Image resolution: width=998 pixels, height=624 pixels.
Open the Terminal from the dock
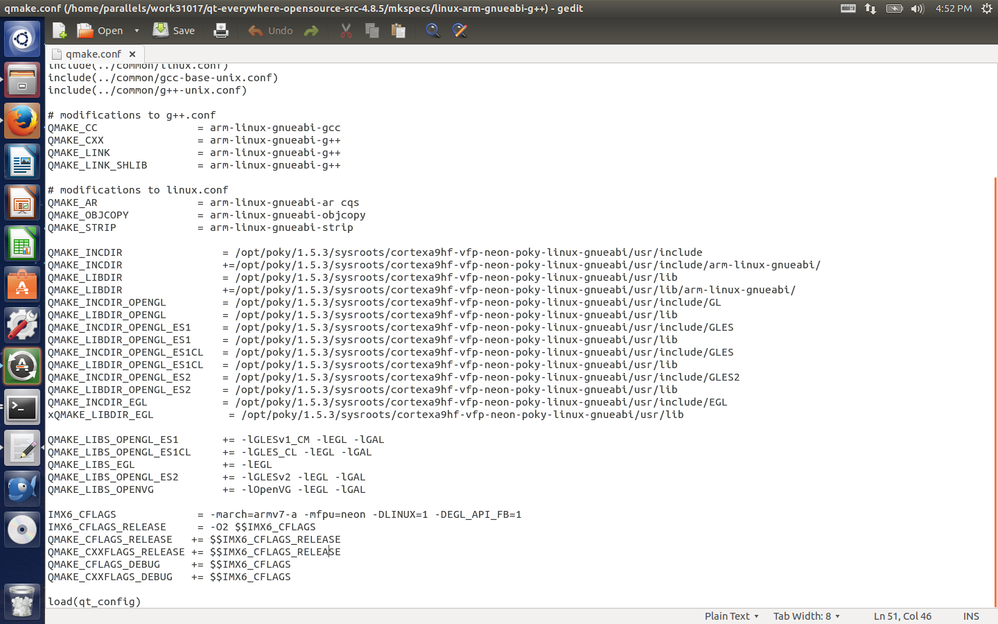click(x=20, y=406)
